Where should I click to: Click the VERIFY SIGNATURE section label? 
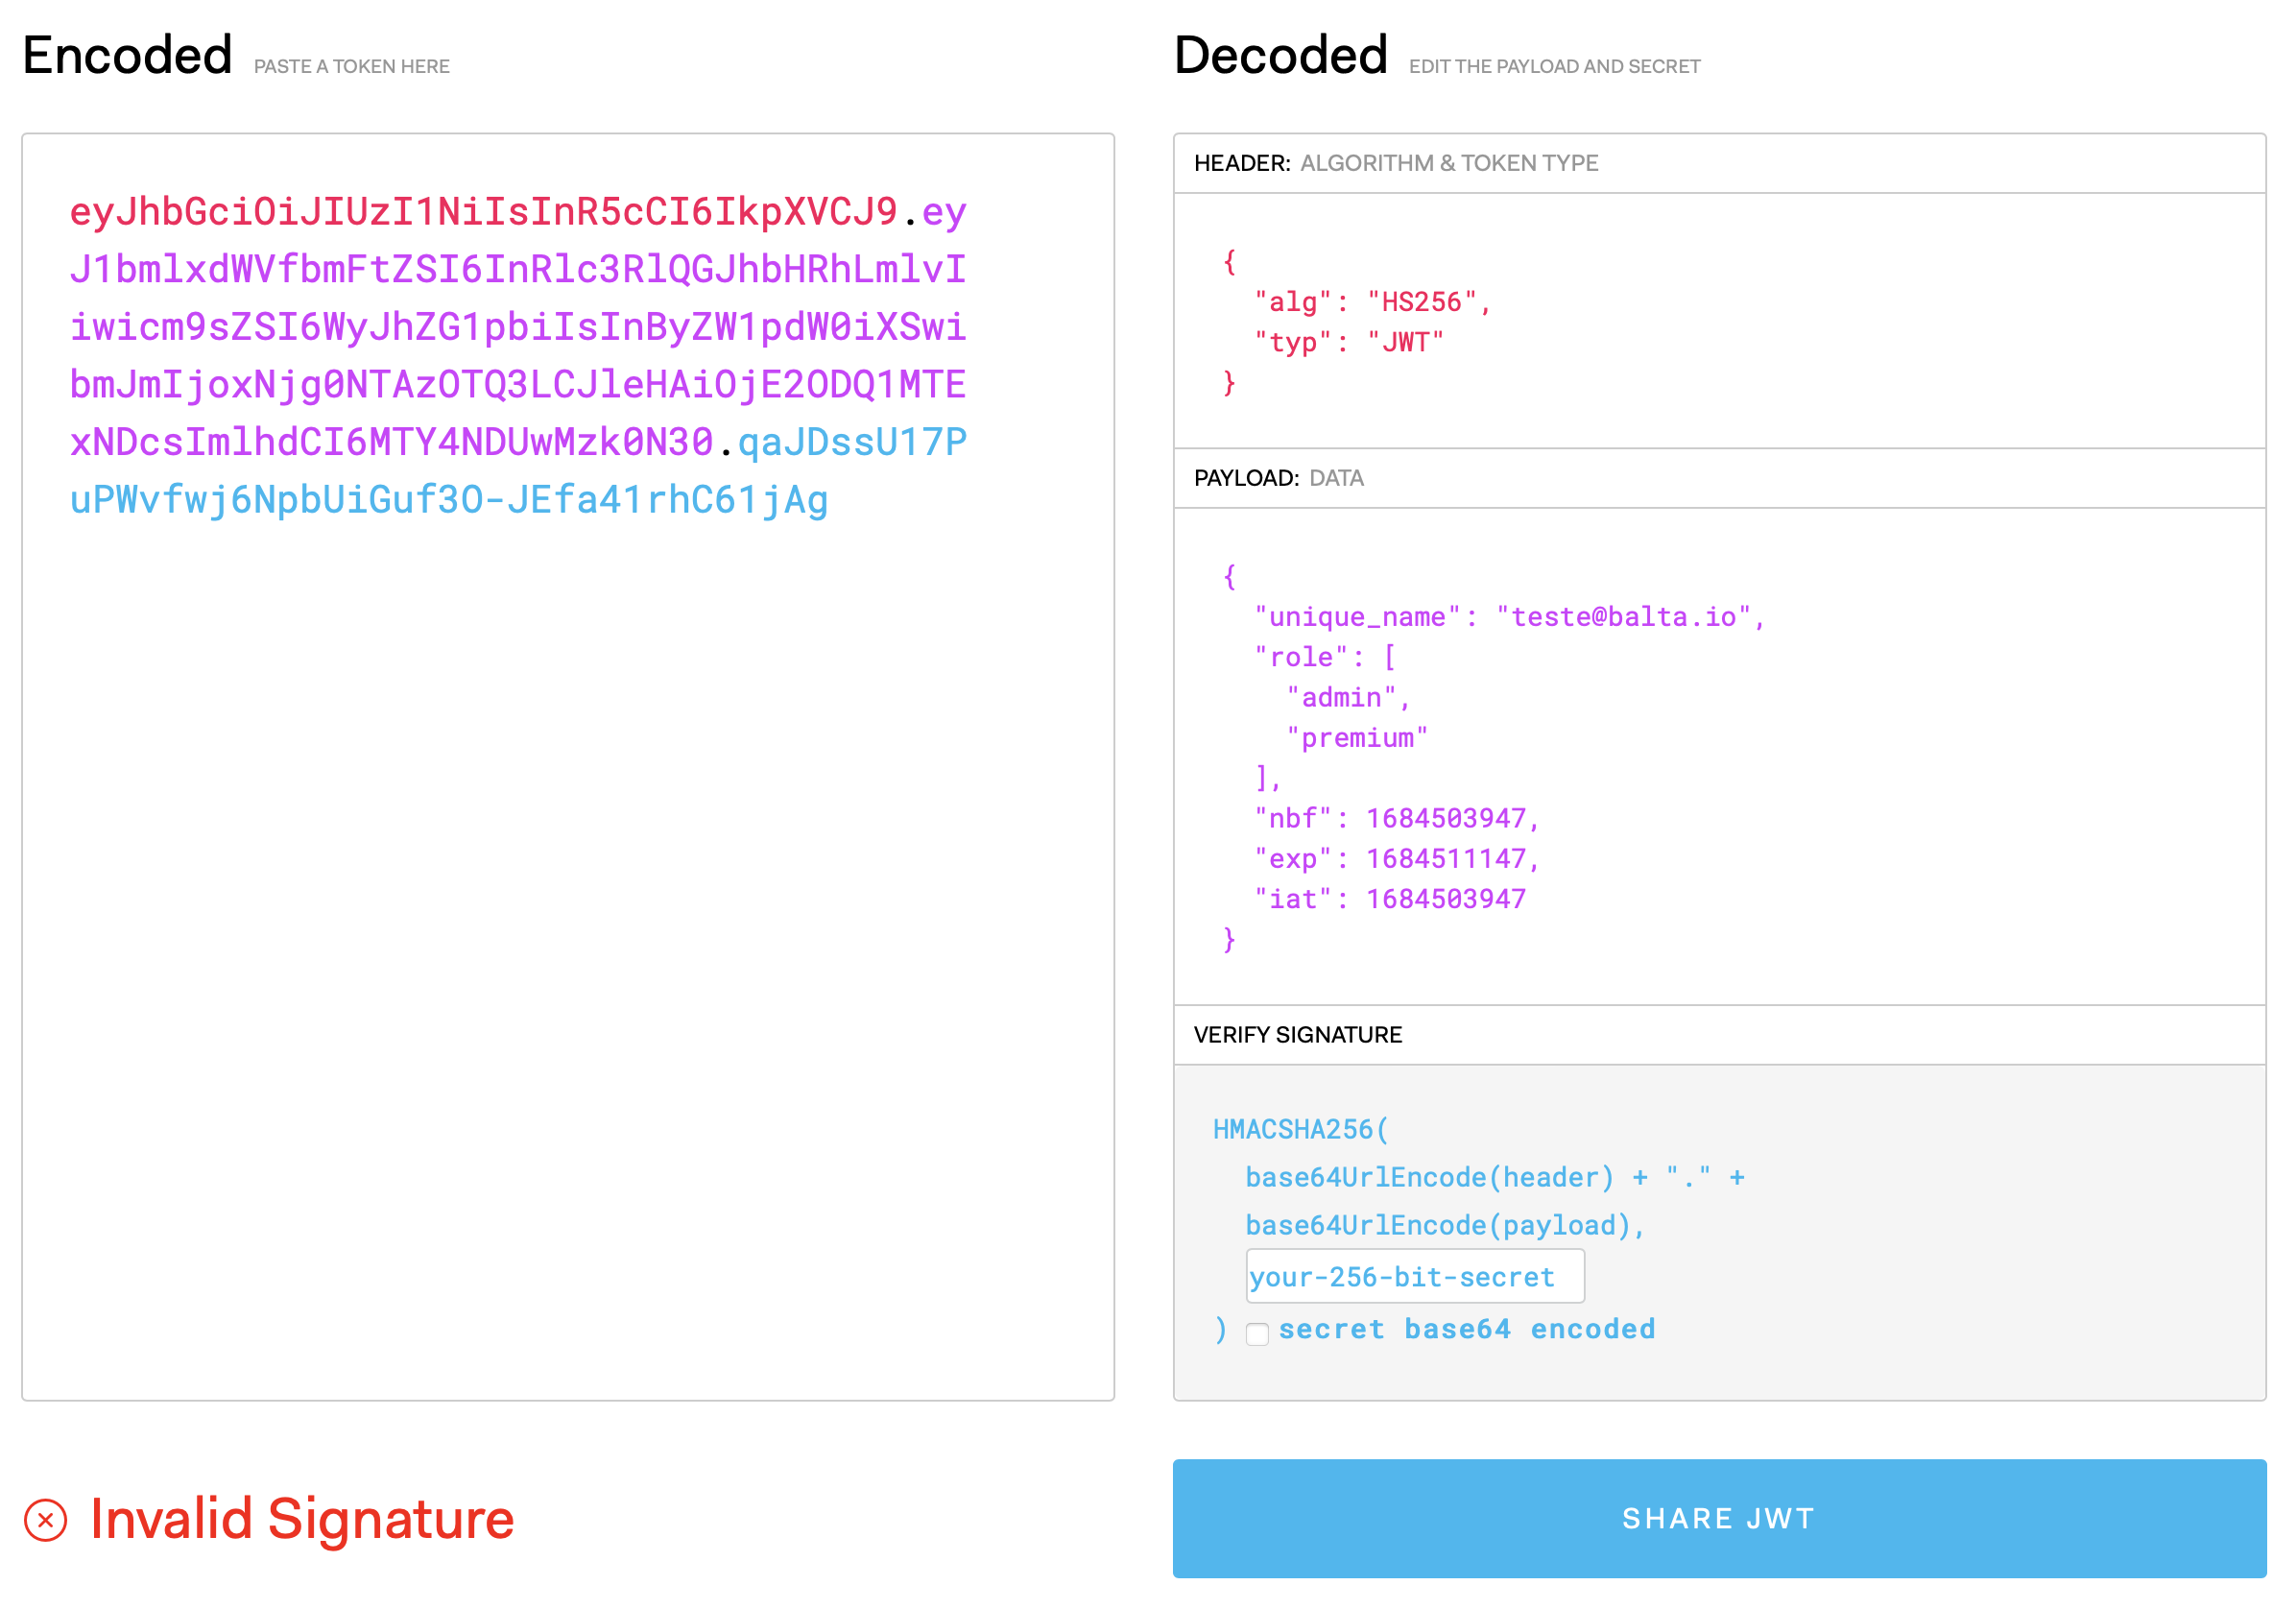point(1297,1035)
